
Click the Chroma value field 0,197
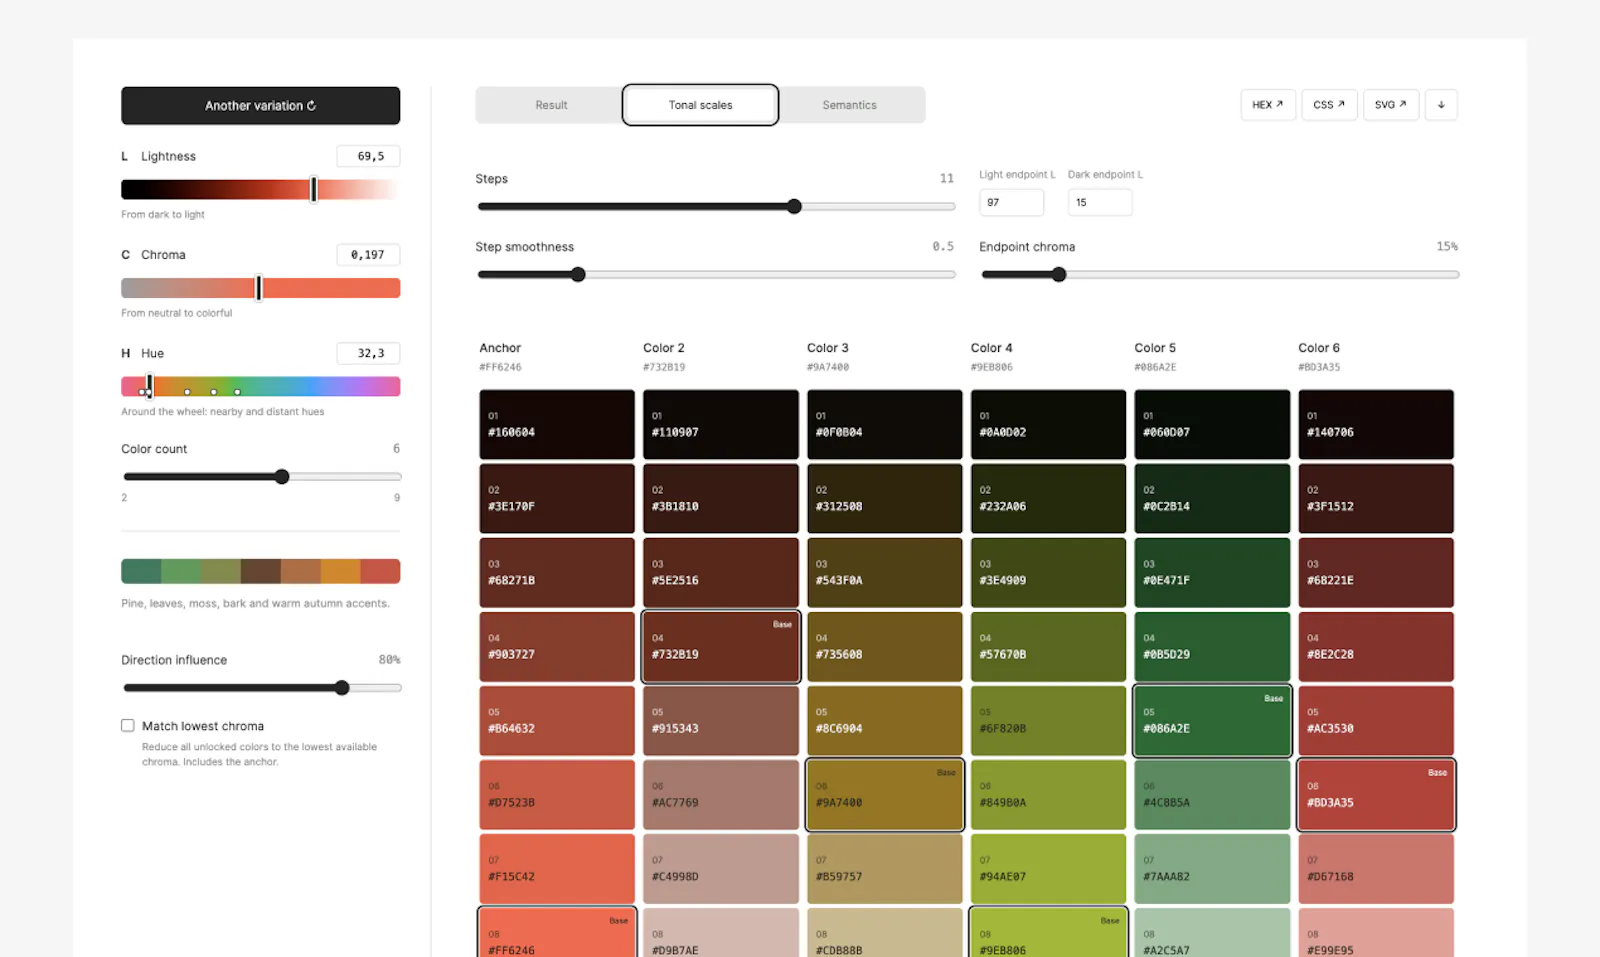point(368,255)
